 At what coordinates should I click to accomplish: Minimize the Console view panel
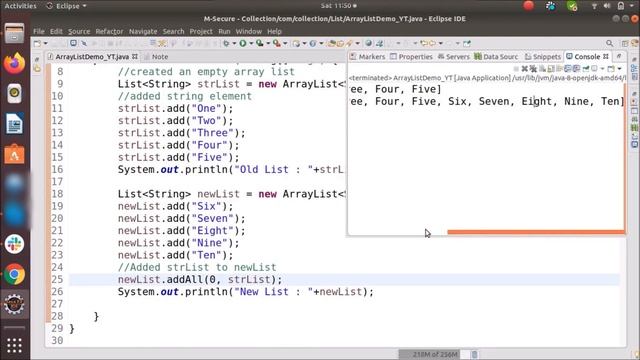coord(619,56)
